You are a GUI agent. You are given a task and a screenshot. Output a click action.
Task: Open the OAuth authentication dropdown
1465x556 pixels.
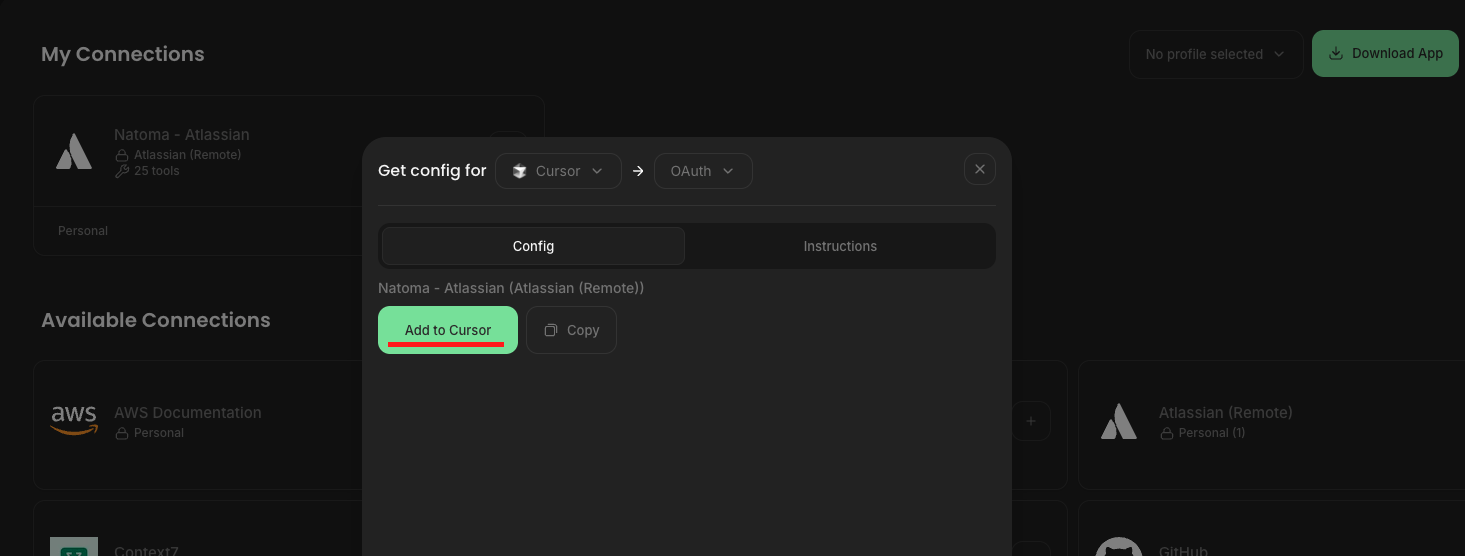coord(703,171)
